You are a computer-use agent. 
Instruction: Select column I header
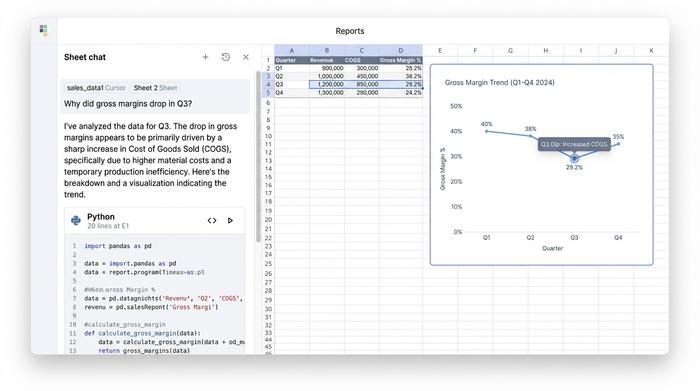[x=581, y=50]
